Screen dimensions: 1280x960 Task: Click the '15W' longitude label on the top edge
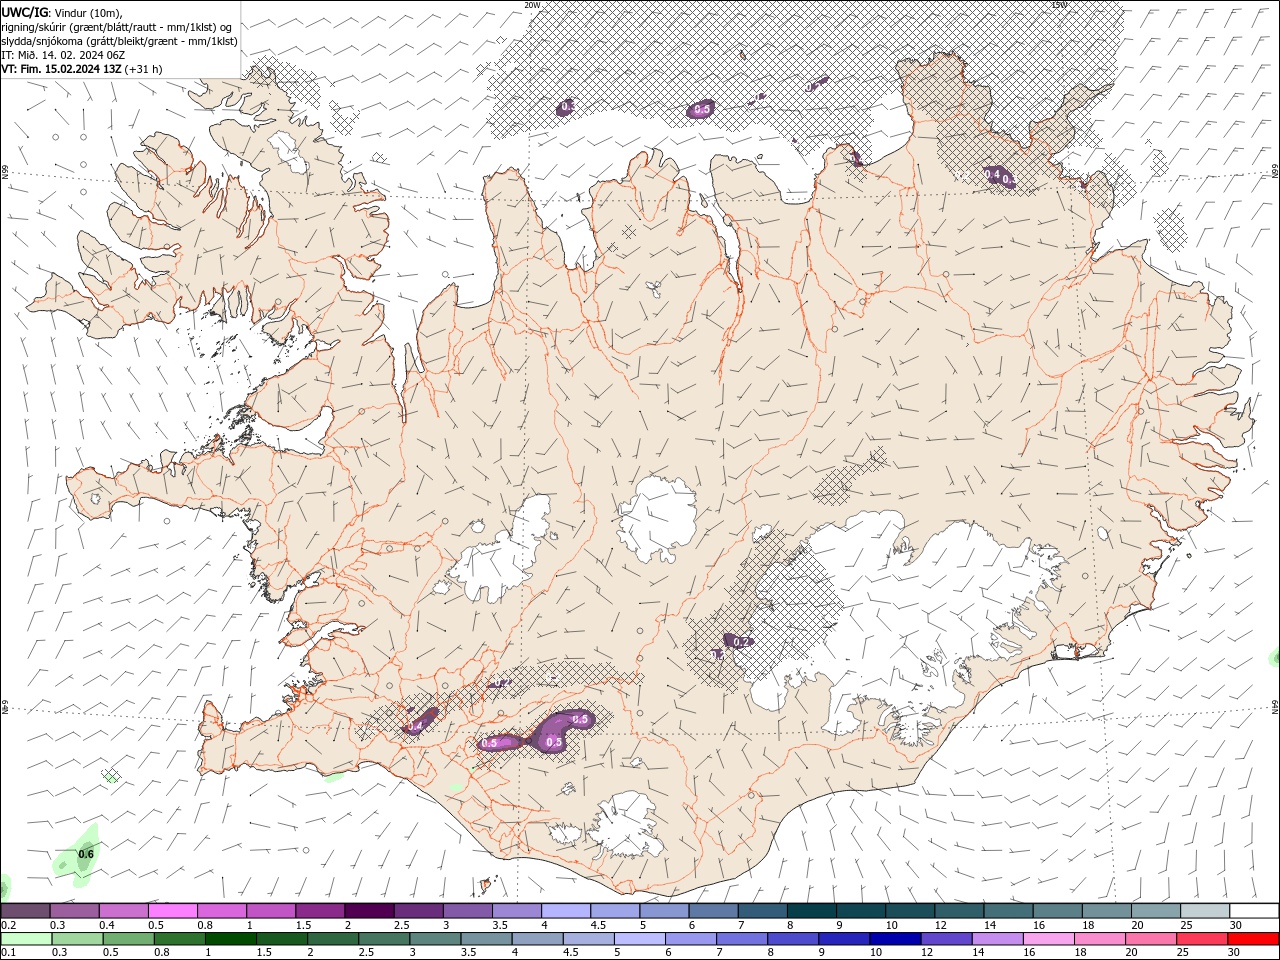pyautogui.click(x=1059, y=5)
